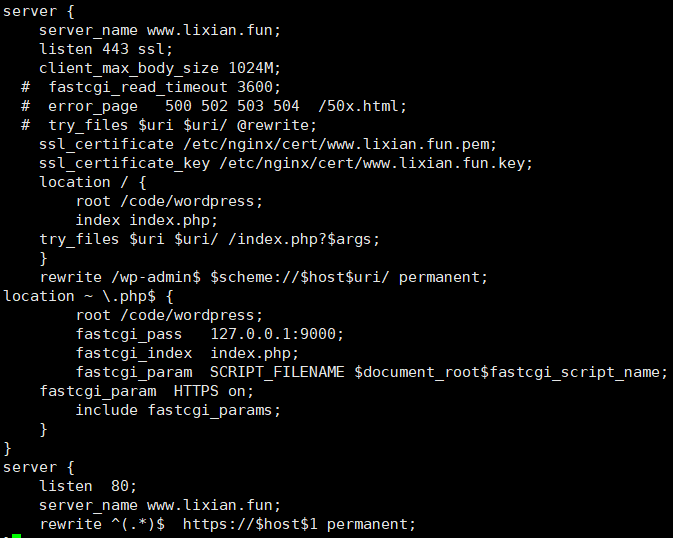Click the include fastcgi_params line
673x538 pixels.
(178, 410)
